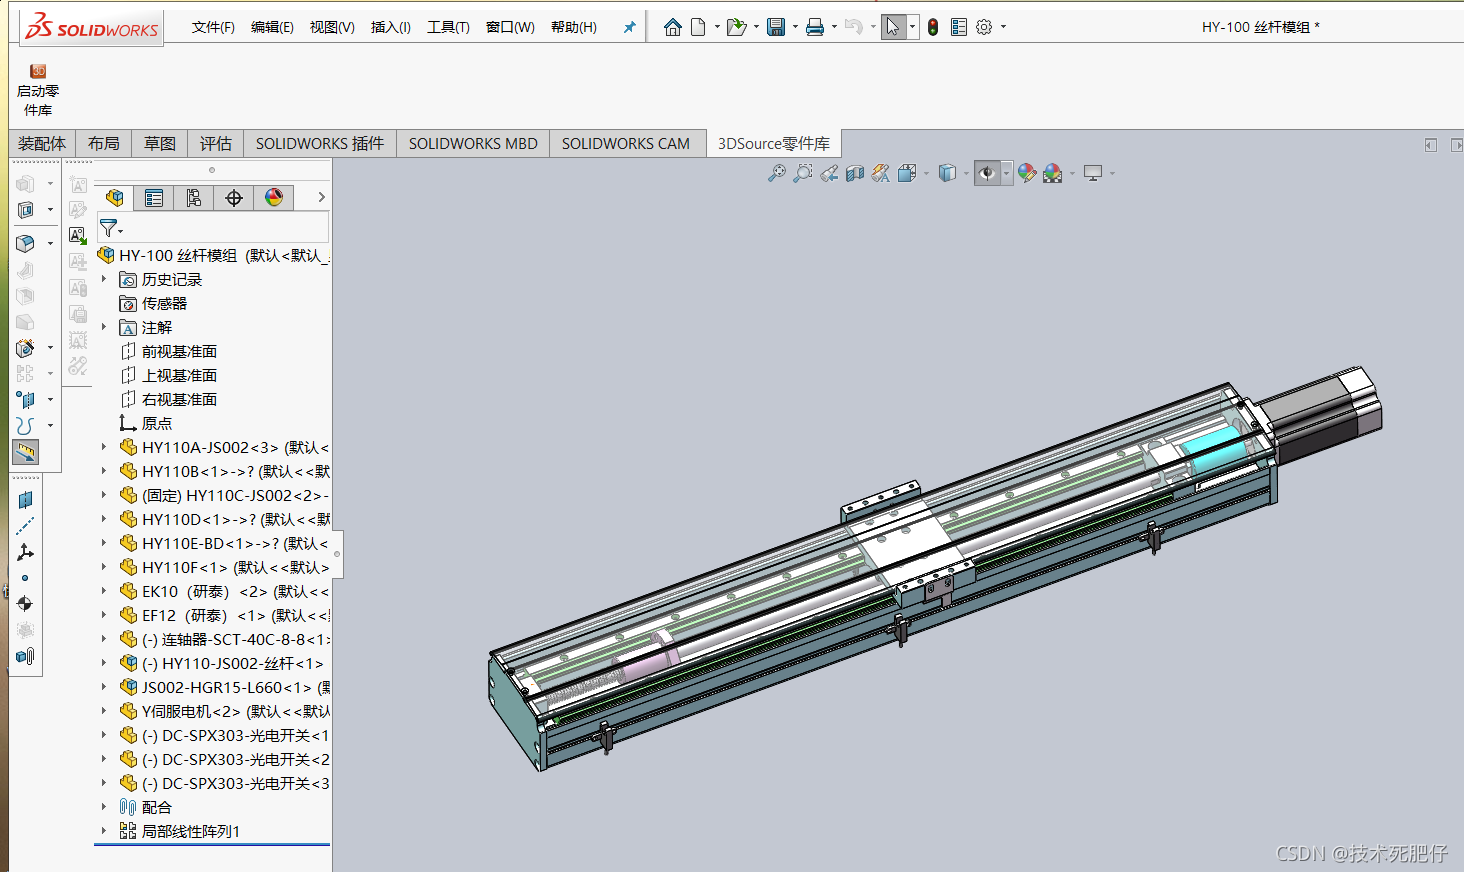Image resolution: width=1464 pixels, height=872 pixels.
Task: Open the FeatureManager design tree tab
Action: point(115,198)
